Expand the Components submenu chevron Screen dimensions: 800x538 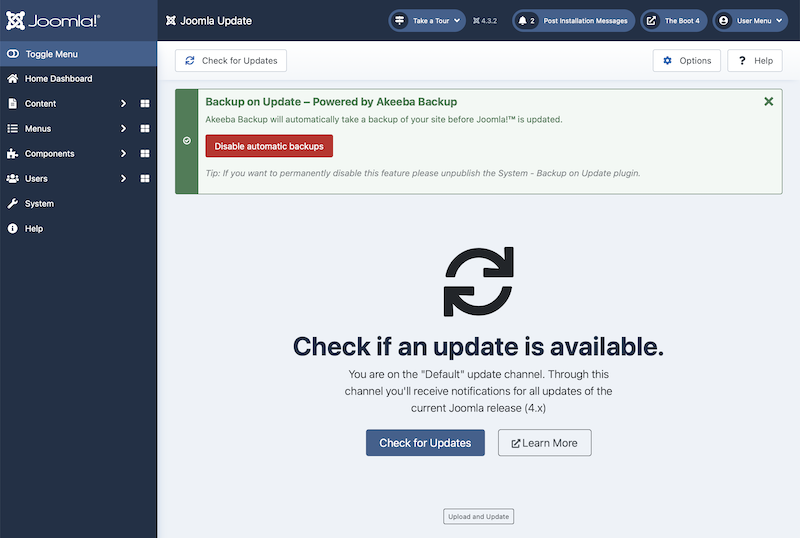click(123, 154)
